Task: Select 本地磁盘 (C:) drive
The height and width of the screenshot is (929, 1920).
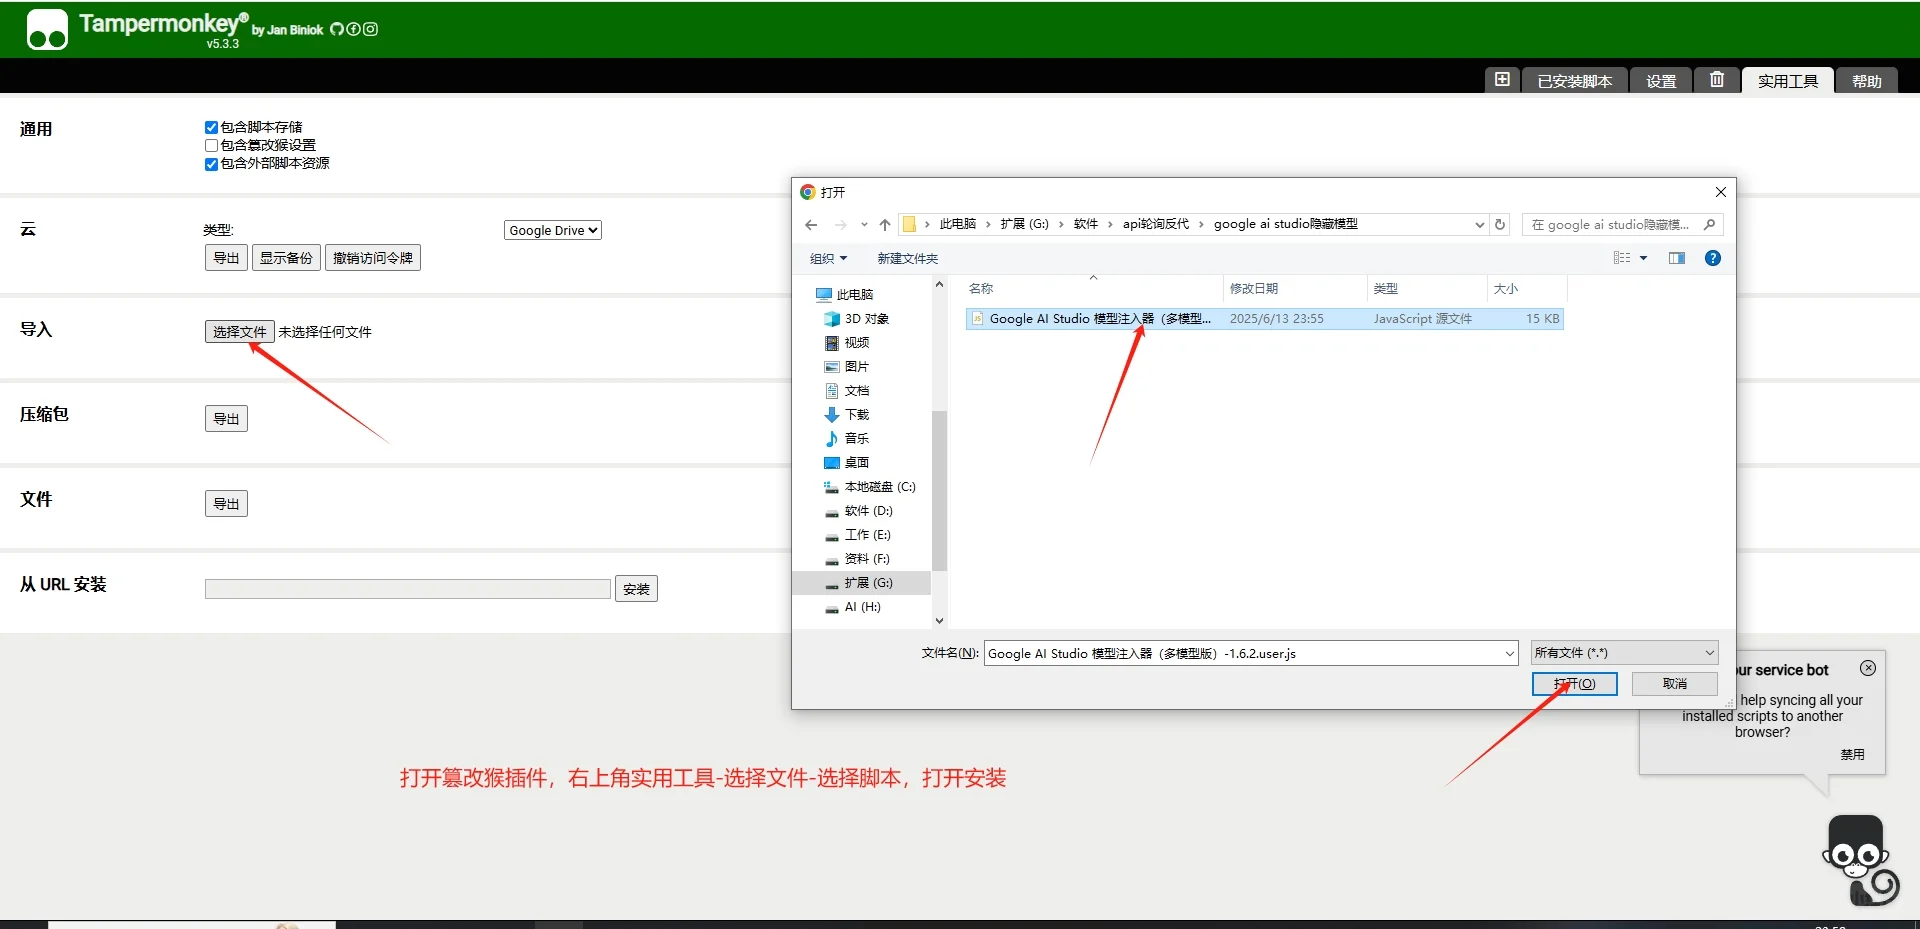Action: coord(869,487)
